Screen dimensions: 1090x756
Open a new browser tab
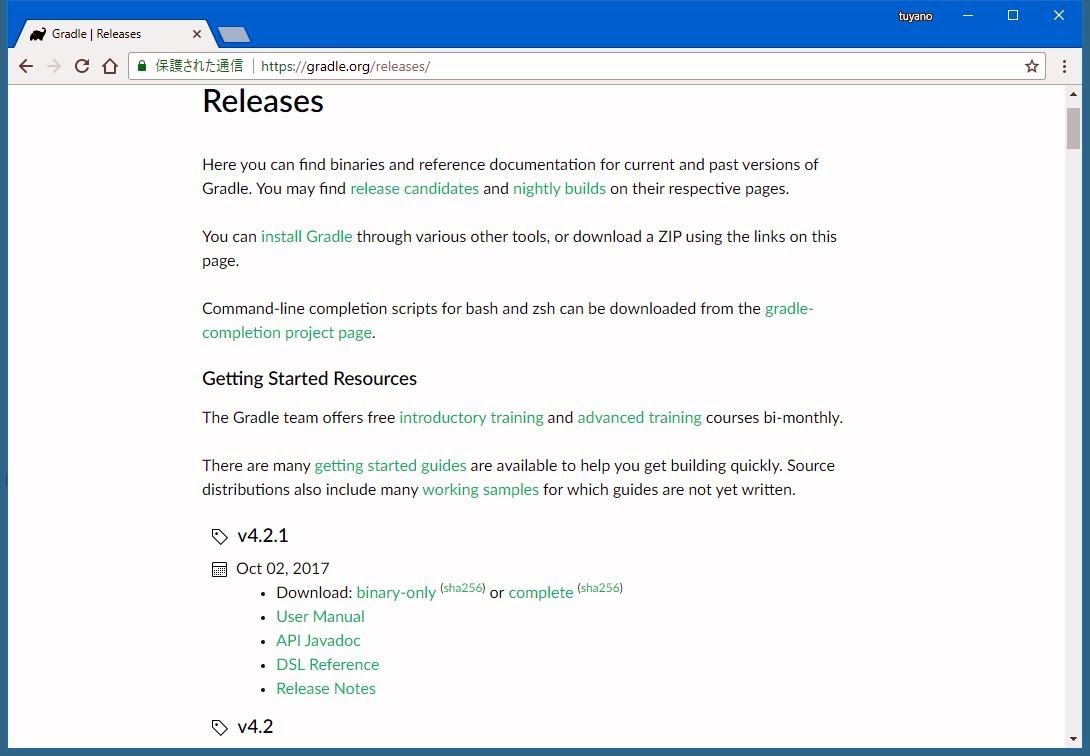[234, 35]
